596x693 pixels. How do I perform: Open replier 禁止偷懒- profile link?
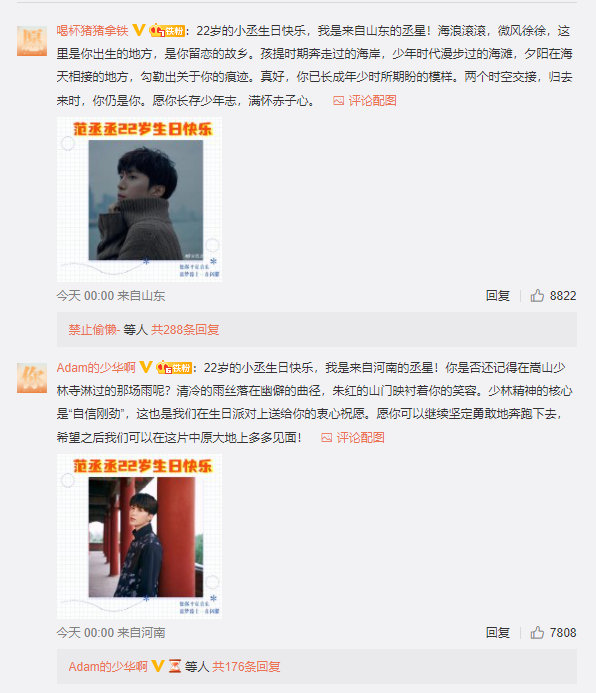94,329
